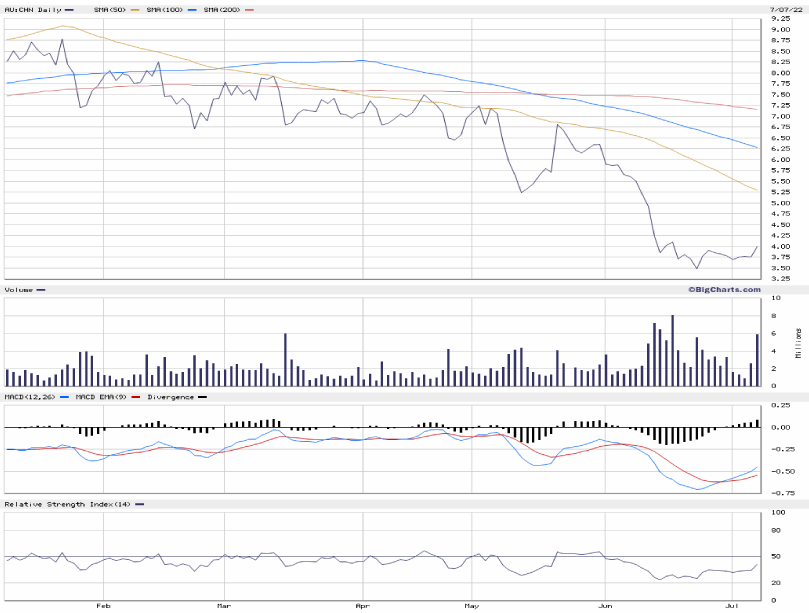Screen dimensions: 809x613
Task: Click the SMA(200) legend line swatch
Action: click(x=248, y=9)
